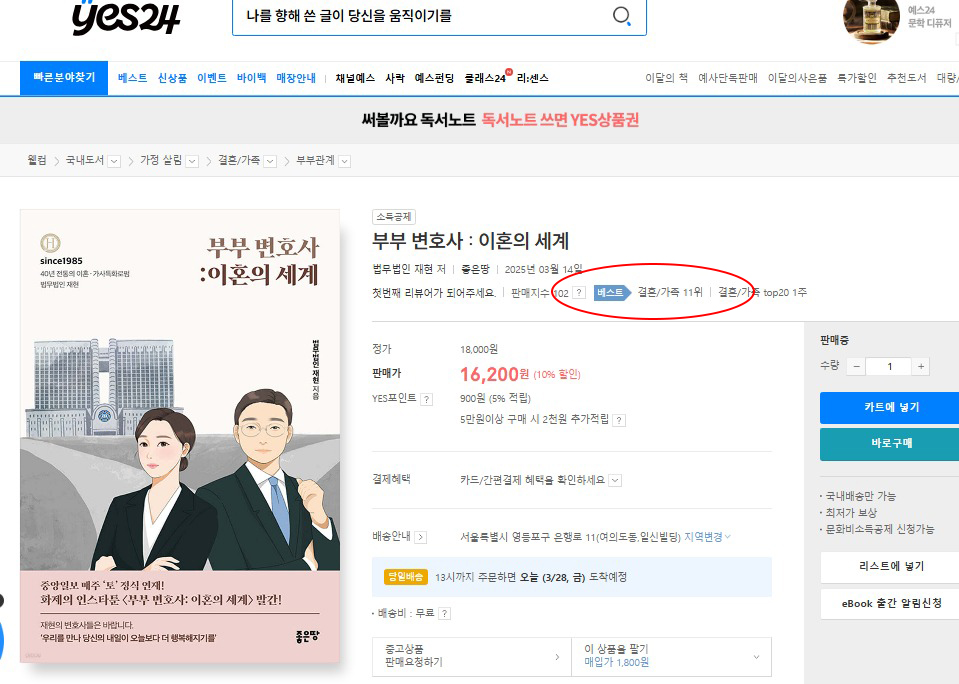
Task: Click the search input field
Action: (x=420, y=16)
